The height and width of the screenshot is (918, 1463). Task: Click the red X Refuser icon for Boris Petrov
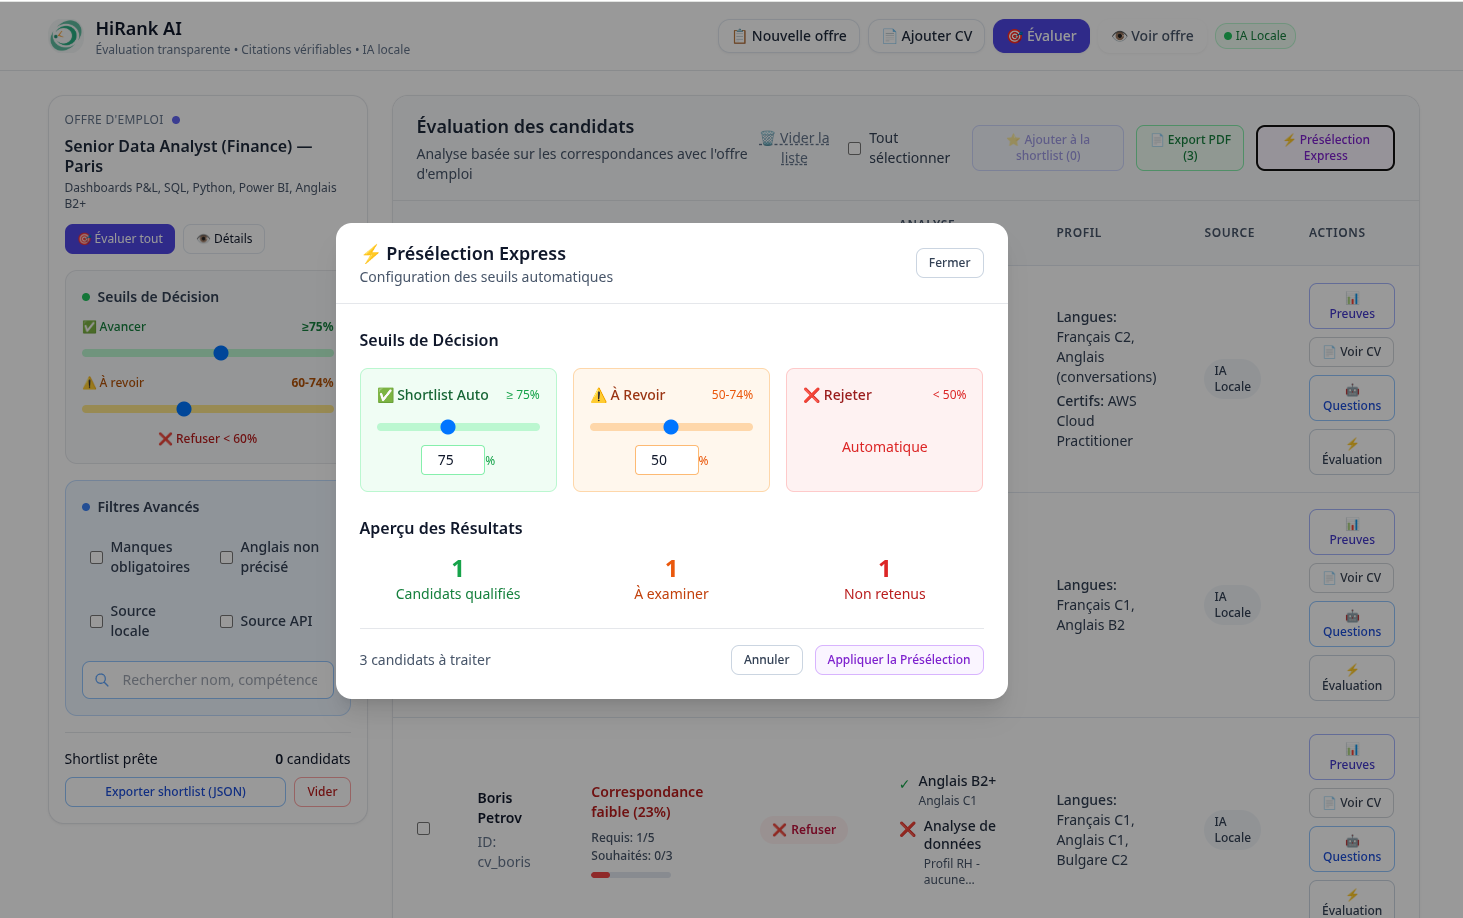point(778,829)
